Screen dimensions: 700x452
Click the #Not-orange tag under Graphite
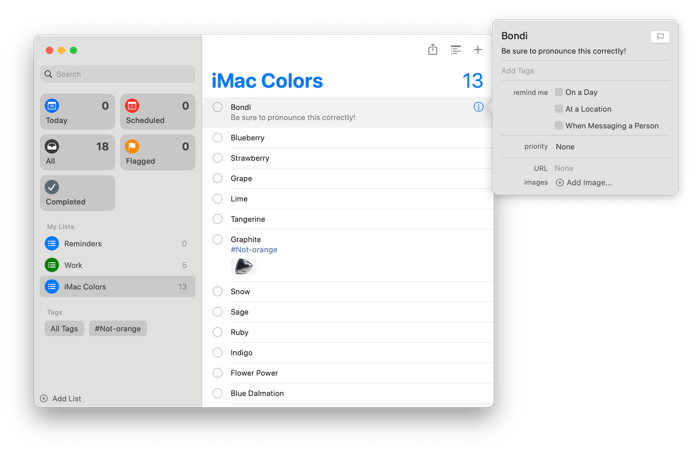click(x=254, y=250)
